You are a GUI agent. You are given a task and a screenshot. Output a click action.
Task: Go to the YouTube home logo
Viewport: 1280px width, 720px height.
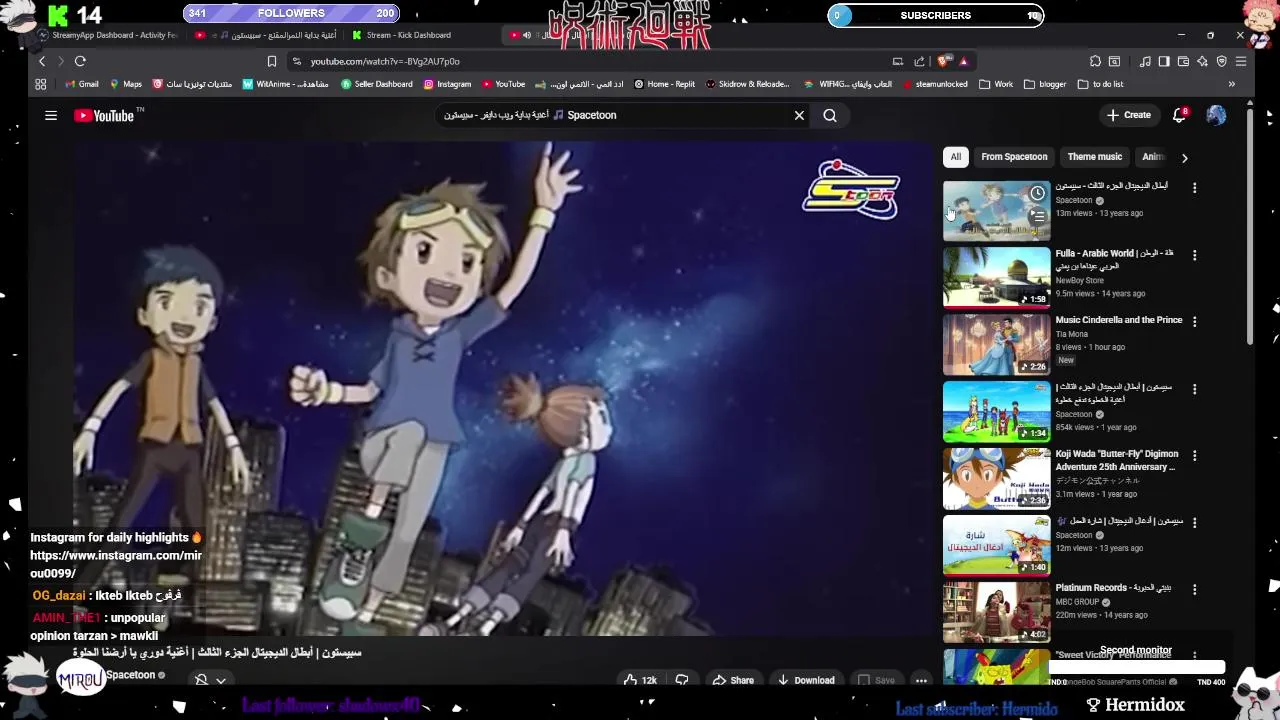coord(104,116)
